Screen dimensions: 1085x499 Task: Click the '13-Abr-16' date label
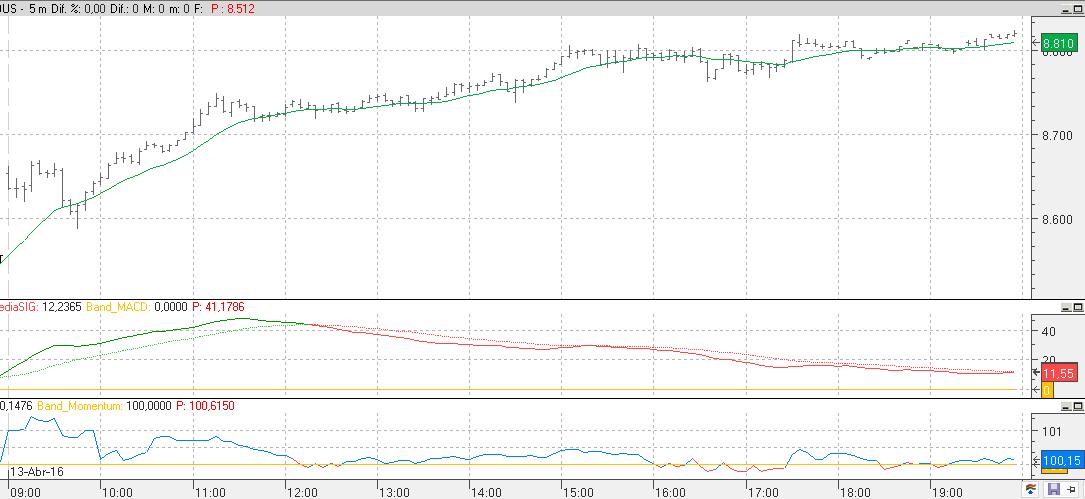point(36,471)
